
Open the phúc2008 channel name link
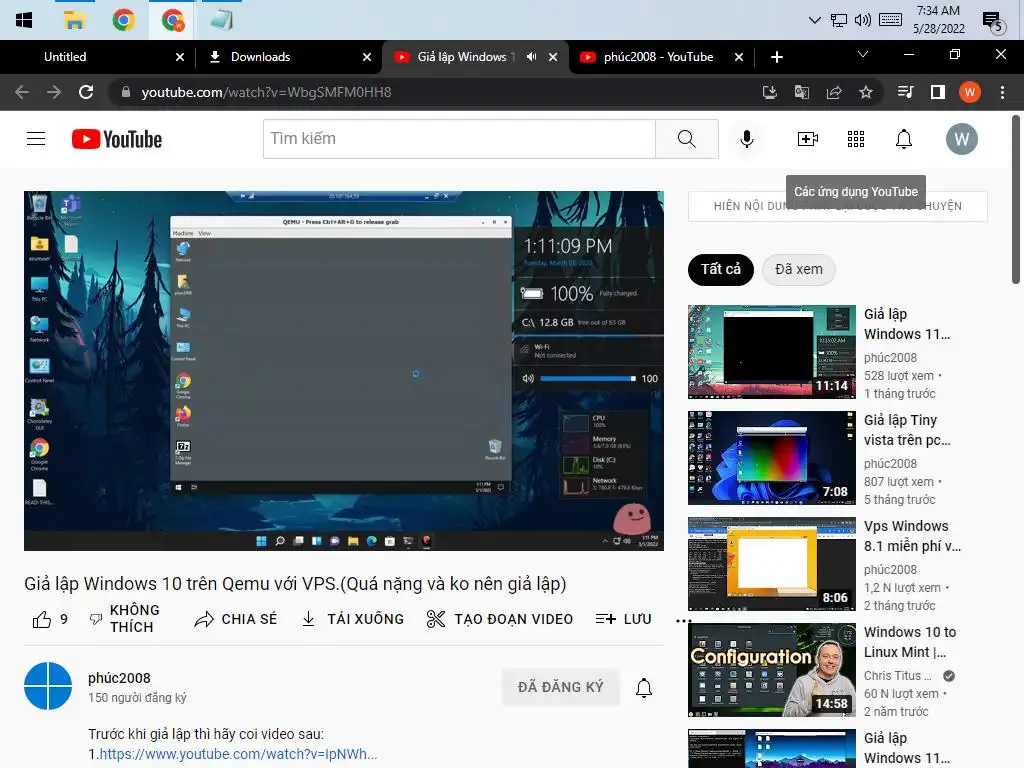pyautogui.click(x=120, y=678)
